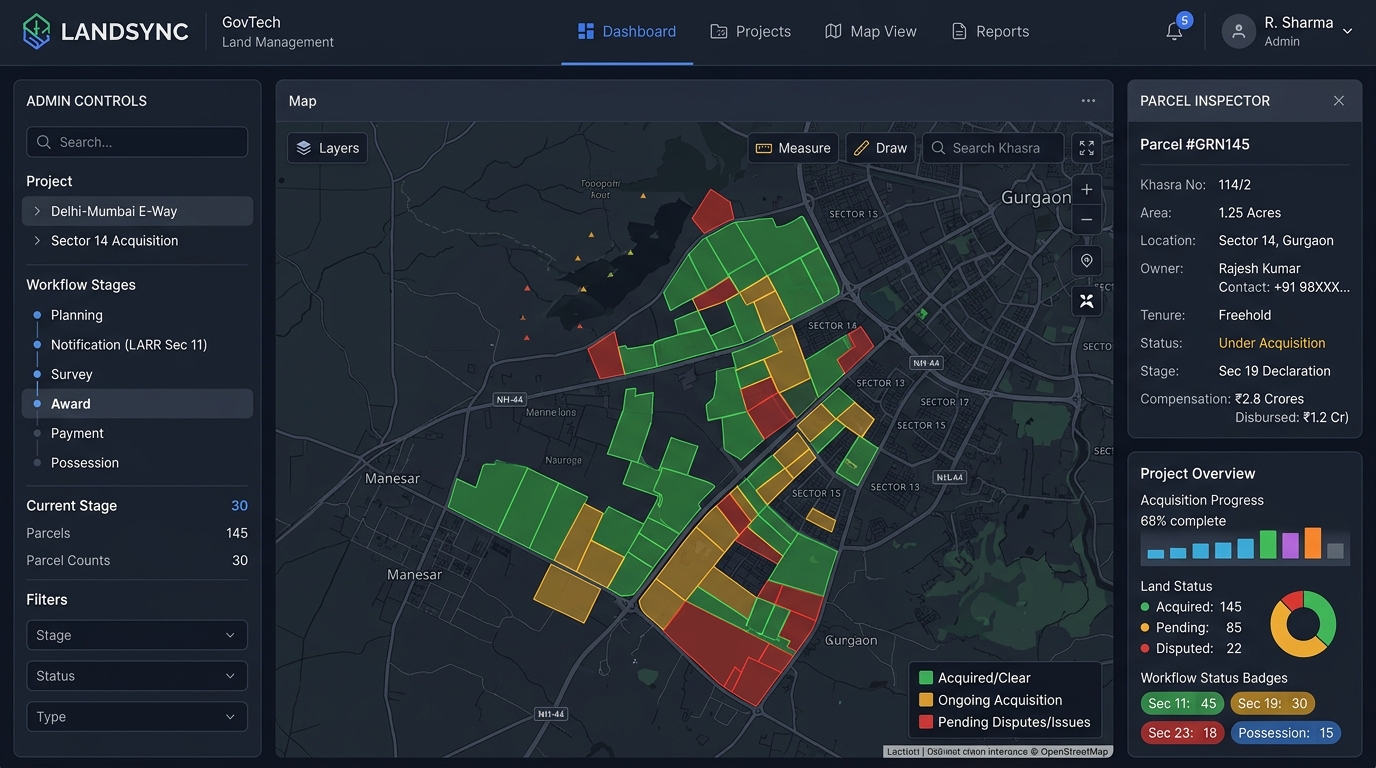Click the Admin Controls search field

click(137, 142)
